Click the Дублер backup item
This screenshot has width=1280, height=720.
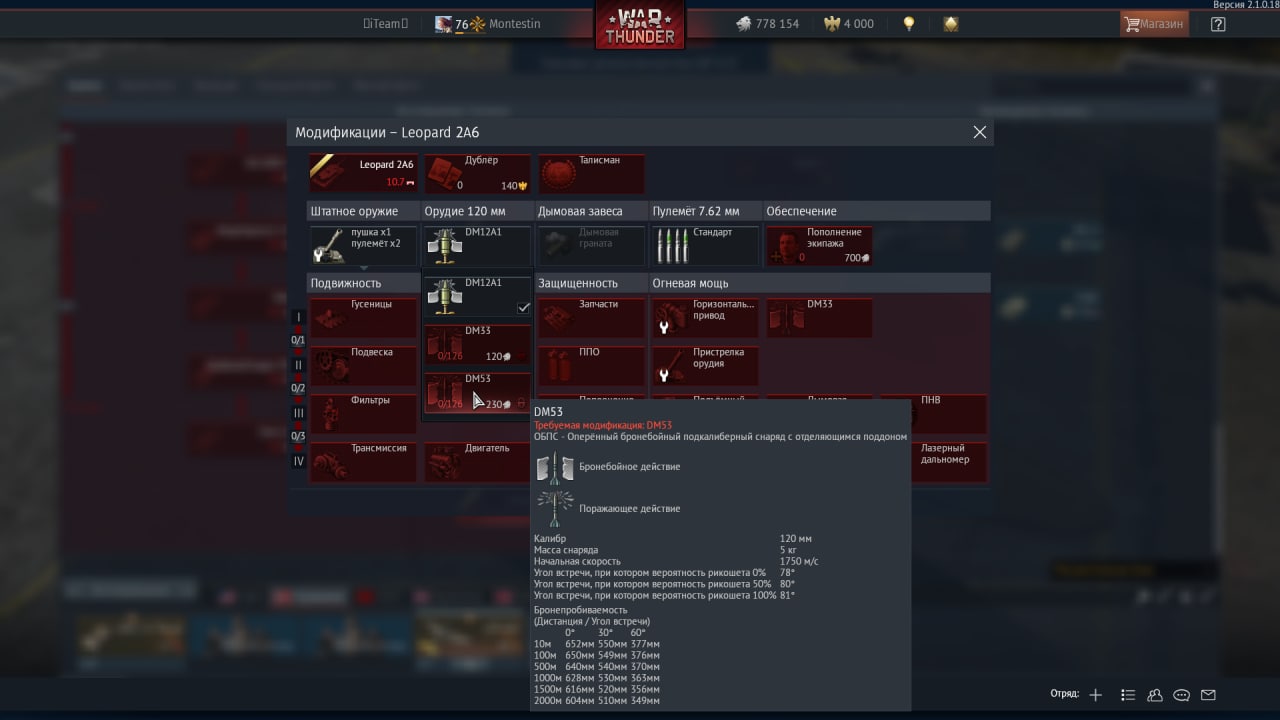click(x=477, y=173)
